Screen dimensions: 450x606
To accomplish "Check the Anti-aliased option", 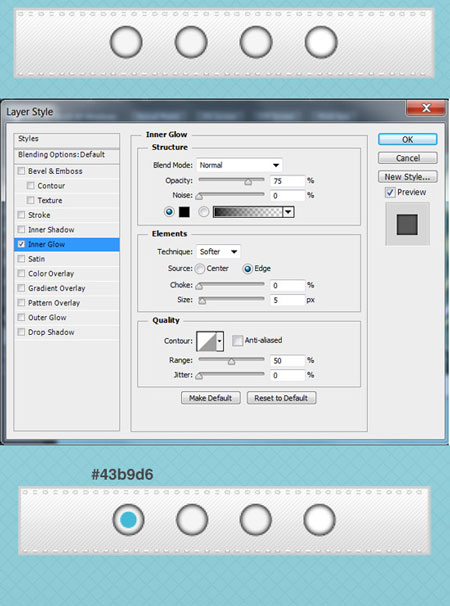I will (237, 340).
